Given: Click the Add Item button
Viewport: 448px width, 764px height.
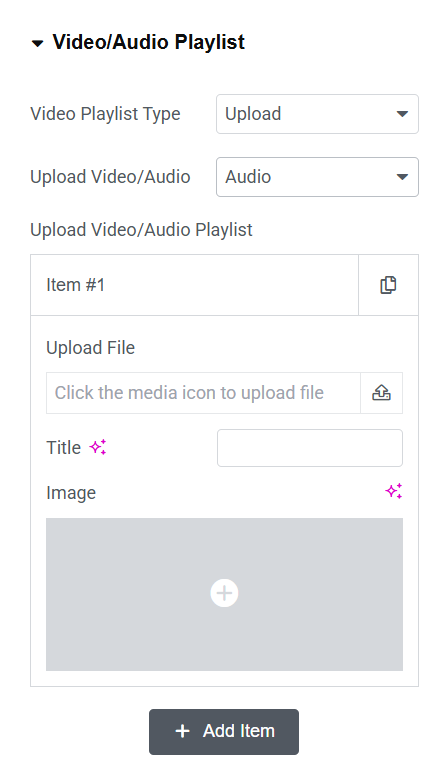Looking at the screenshot, I should (x=224, y=732).
